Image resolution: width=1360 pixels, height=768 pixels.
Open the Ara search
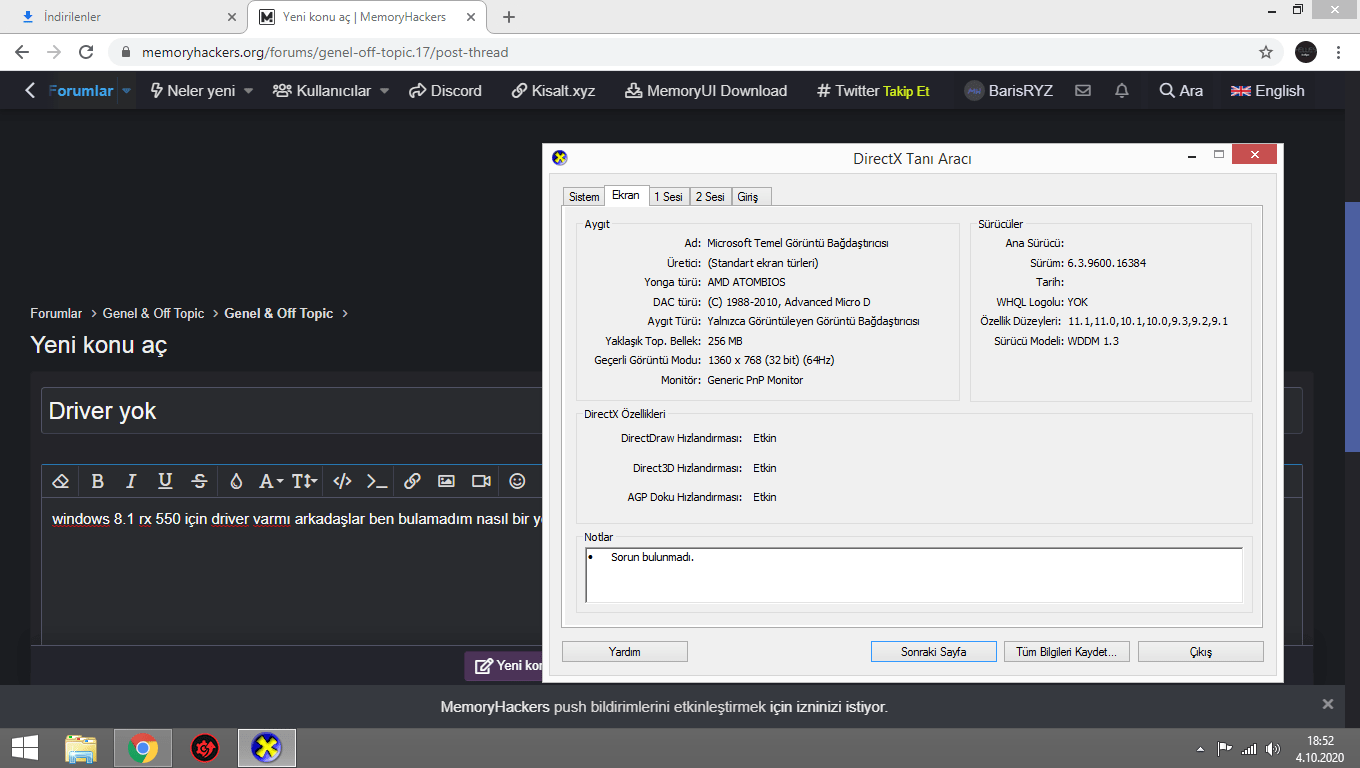click(x=1181, y=91)
